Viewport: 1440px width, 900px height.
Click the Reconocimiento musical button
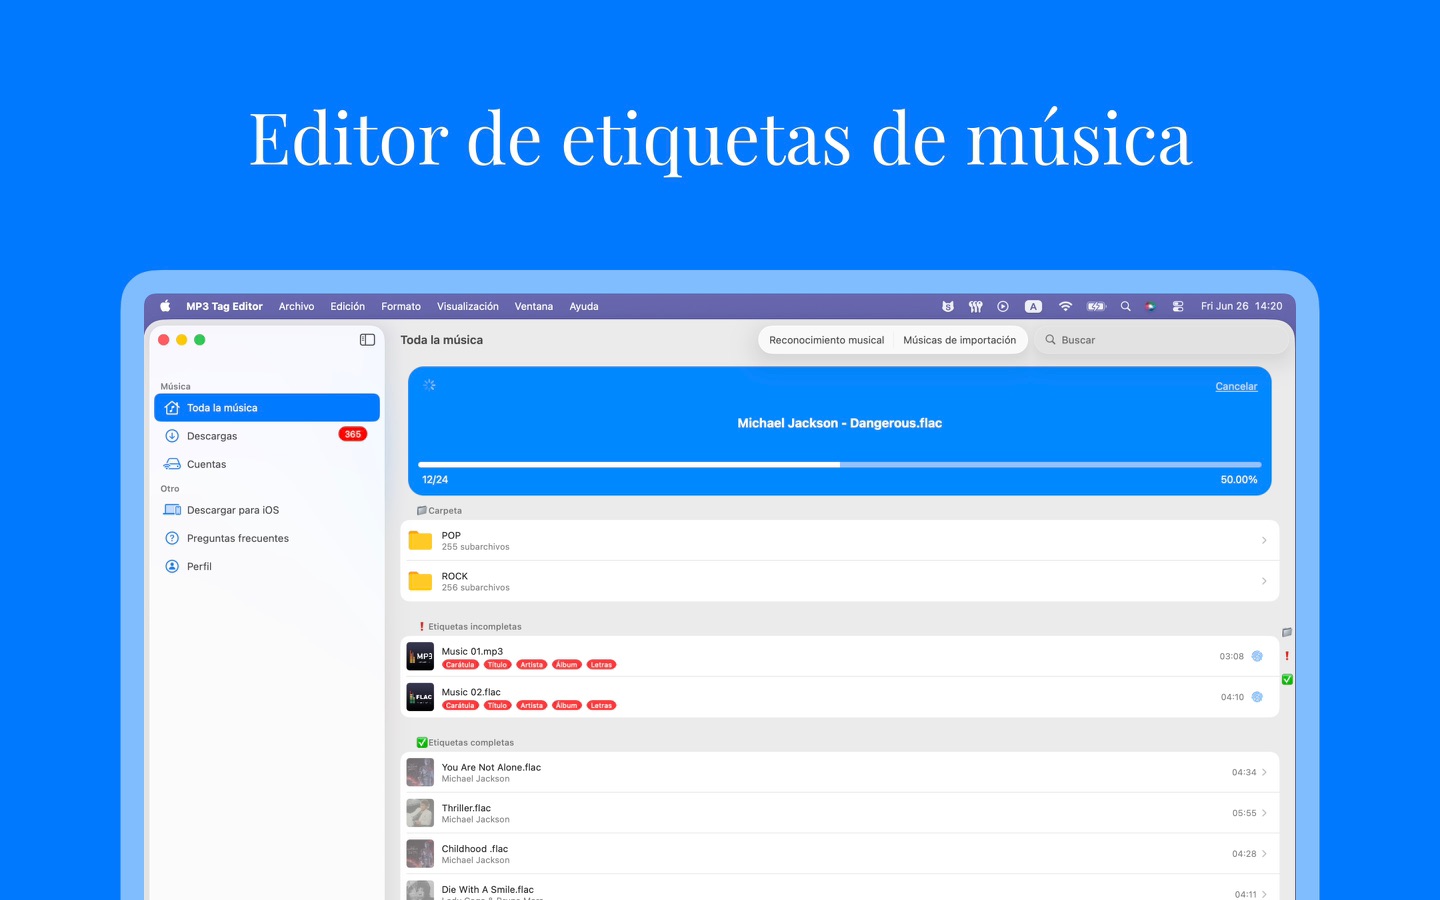click(x=826, y=340)
